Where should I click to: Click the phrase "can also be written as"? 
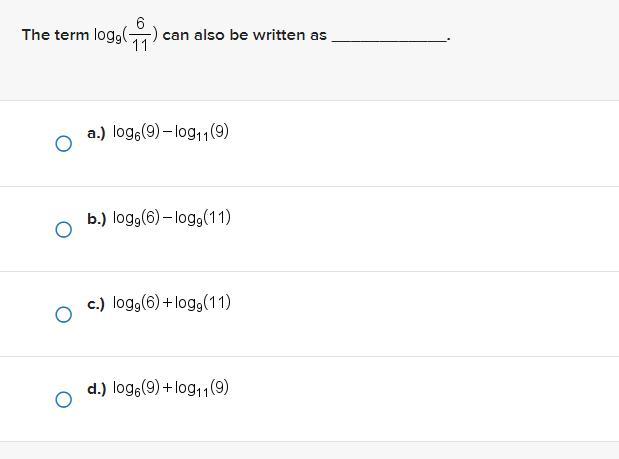point(245,35)
